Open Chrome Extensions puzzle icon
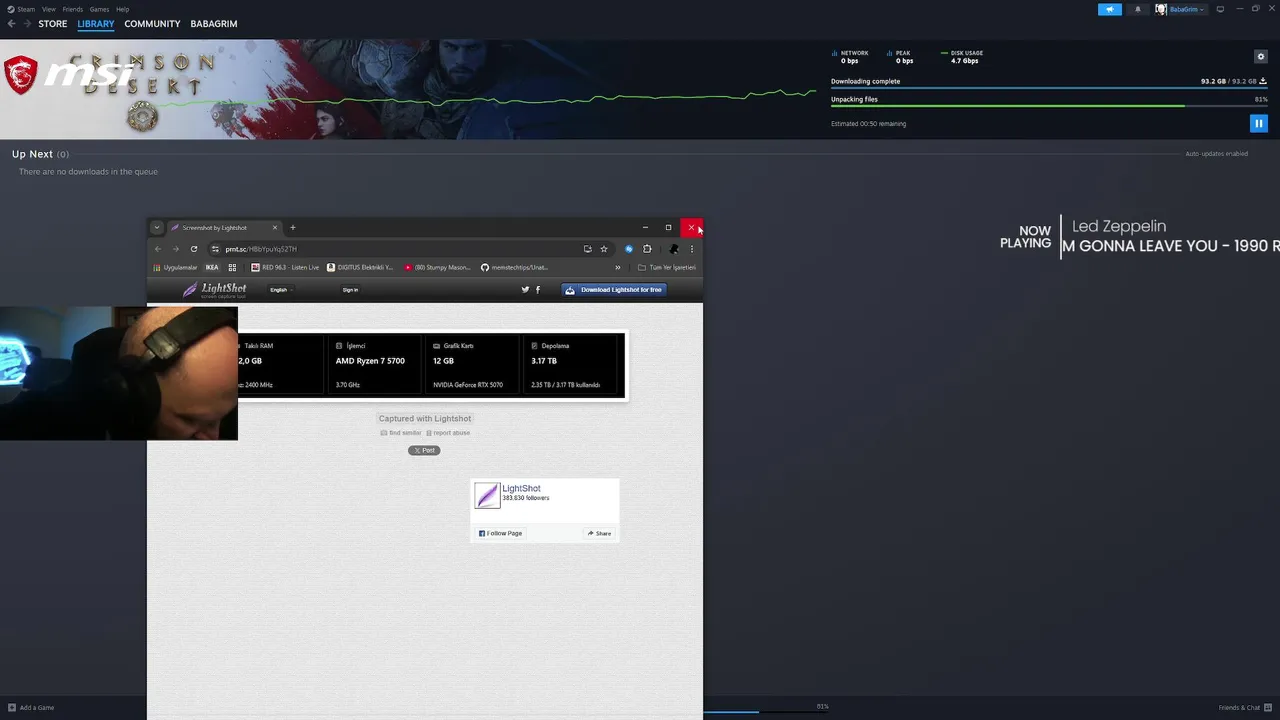Screen dimensions: 1280x720 647,249
